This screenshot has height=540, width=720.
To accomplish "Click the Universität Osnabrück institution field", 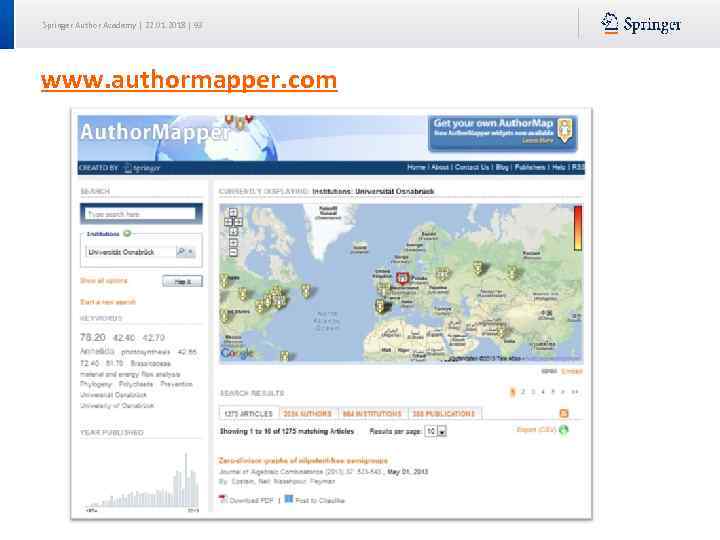I will point(130,252).
